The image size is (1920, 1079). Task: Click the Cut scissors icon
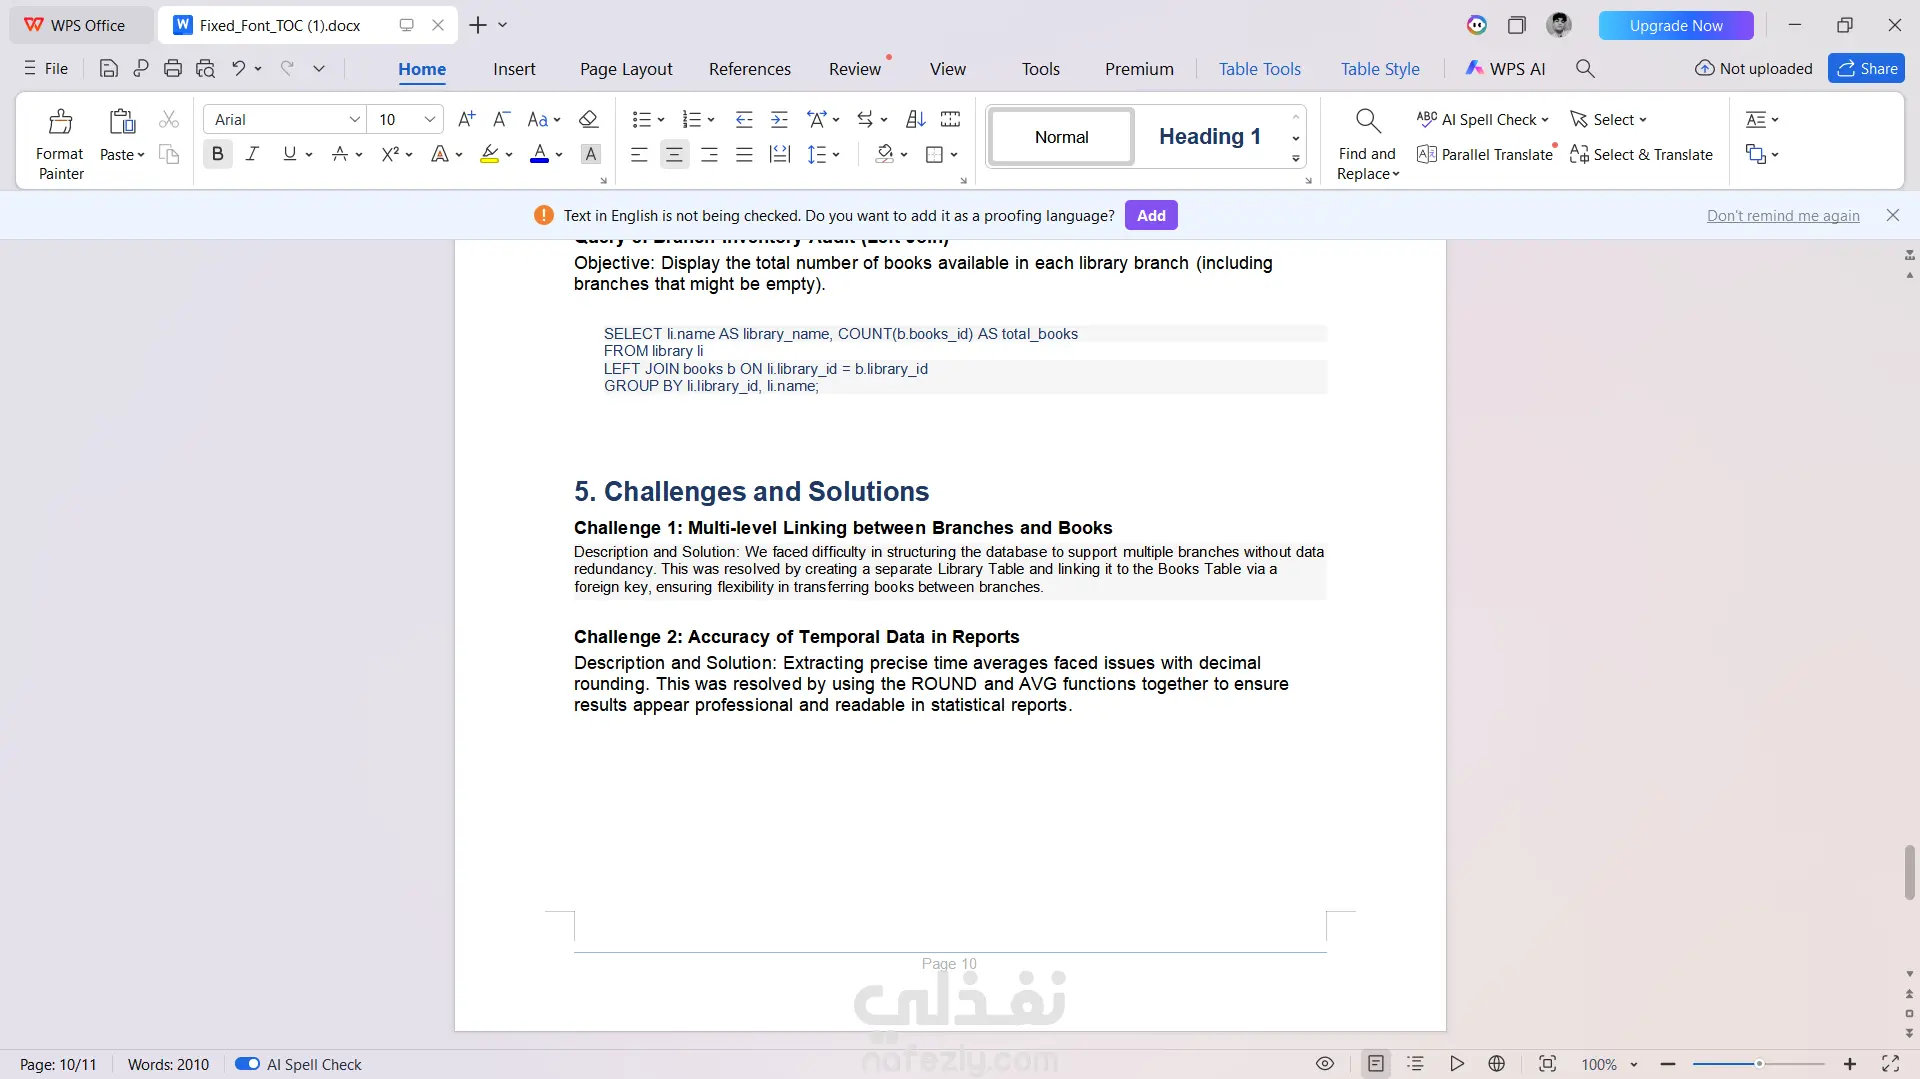(169, 119)
